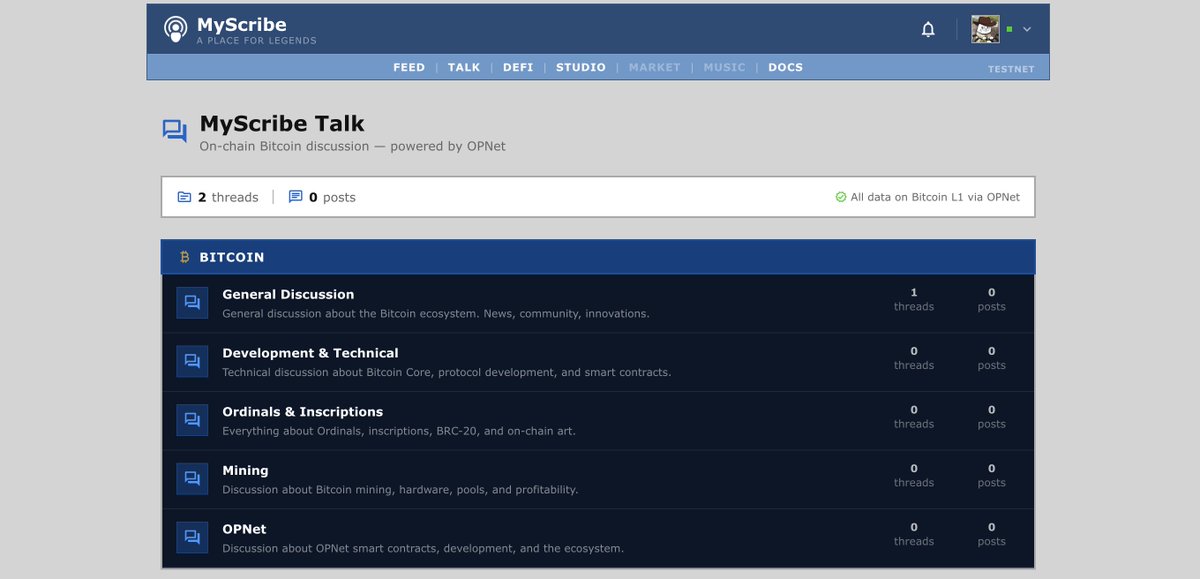Click OPNet row's posts count
The image size is (1200, 579).
click(991, 534)
